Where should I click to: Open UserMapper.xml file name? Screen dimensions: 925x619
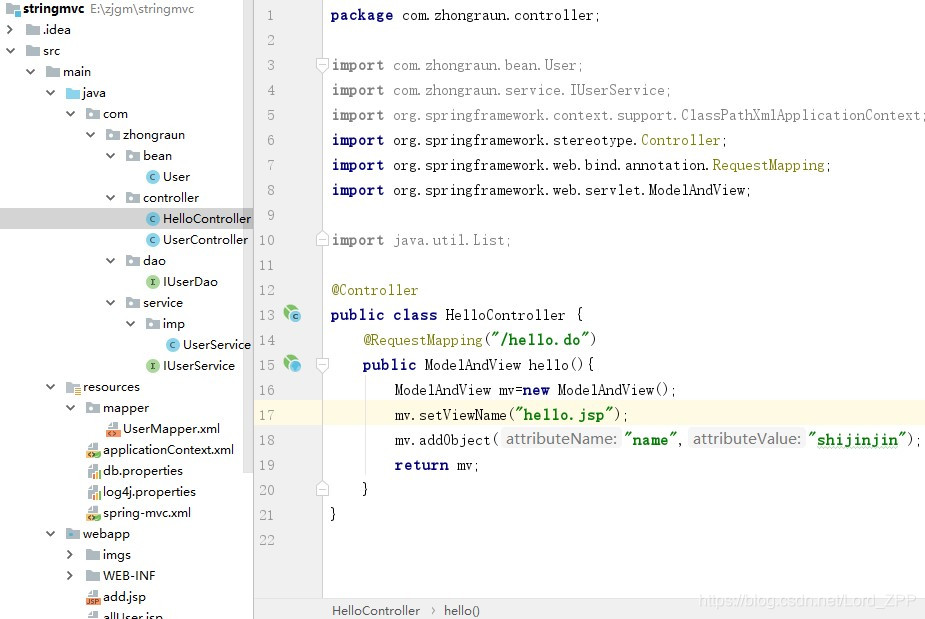172,429
